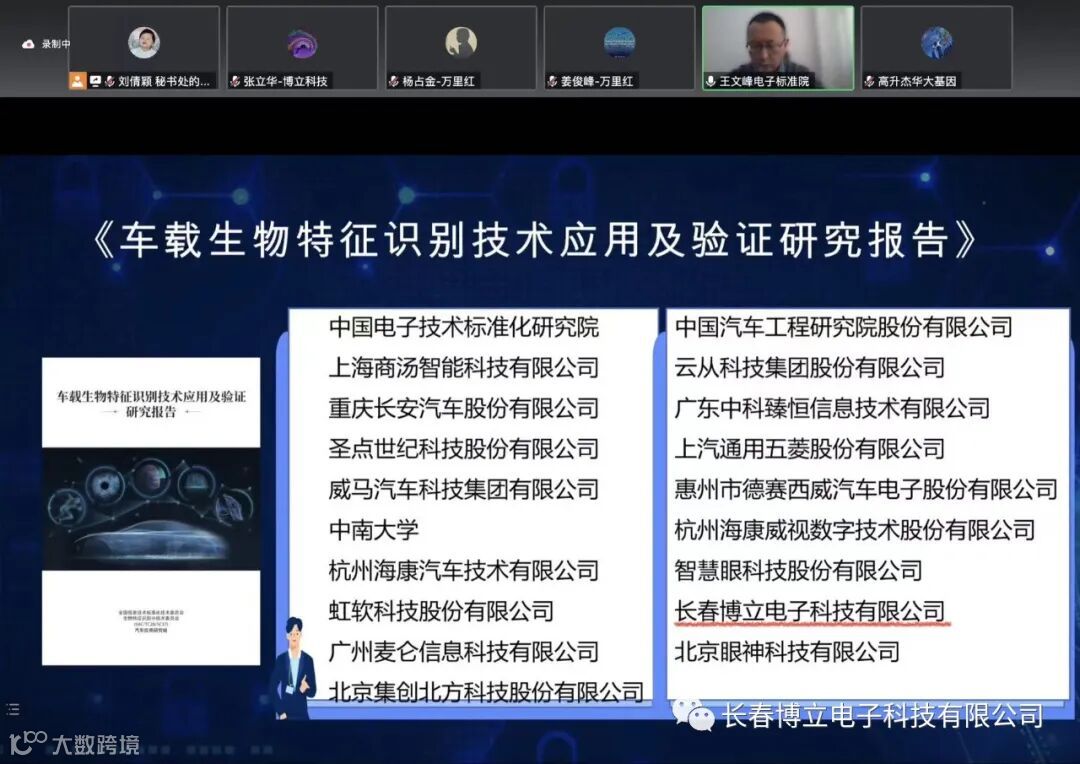Click the name label 高升杰华大基因

click(917, 81)
